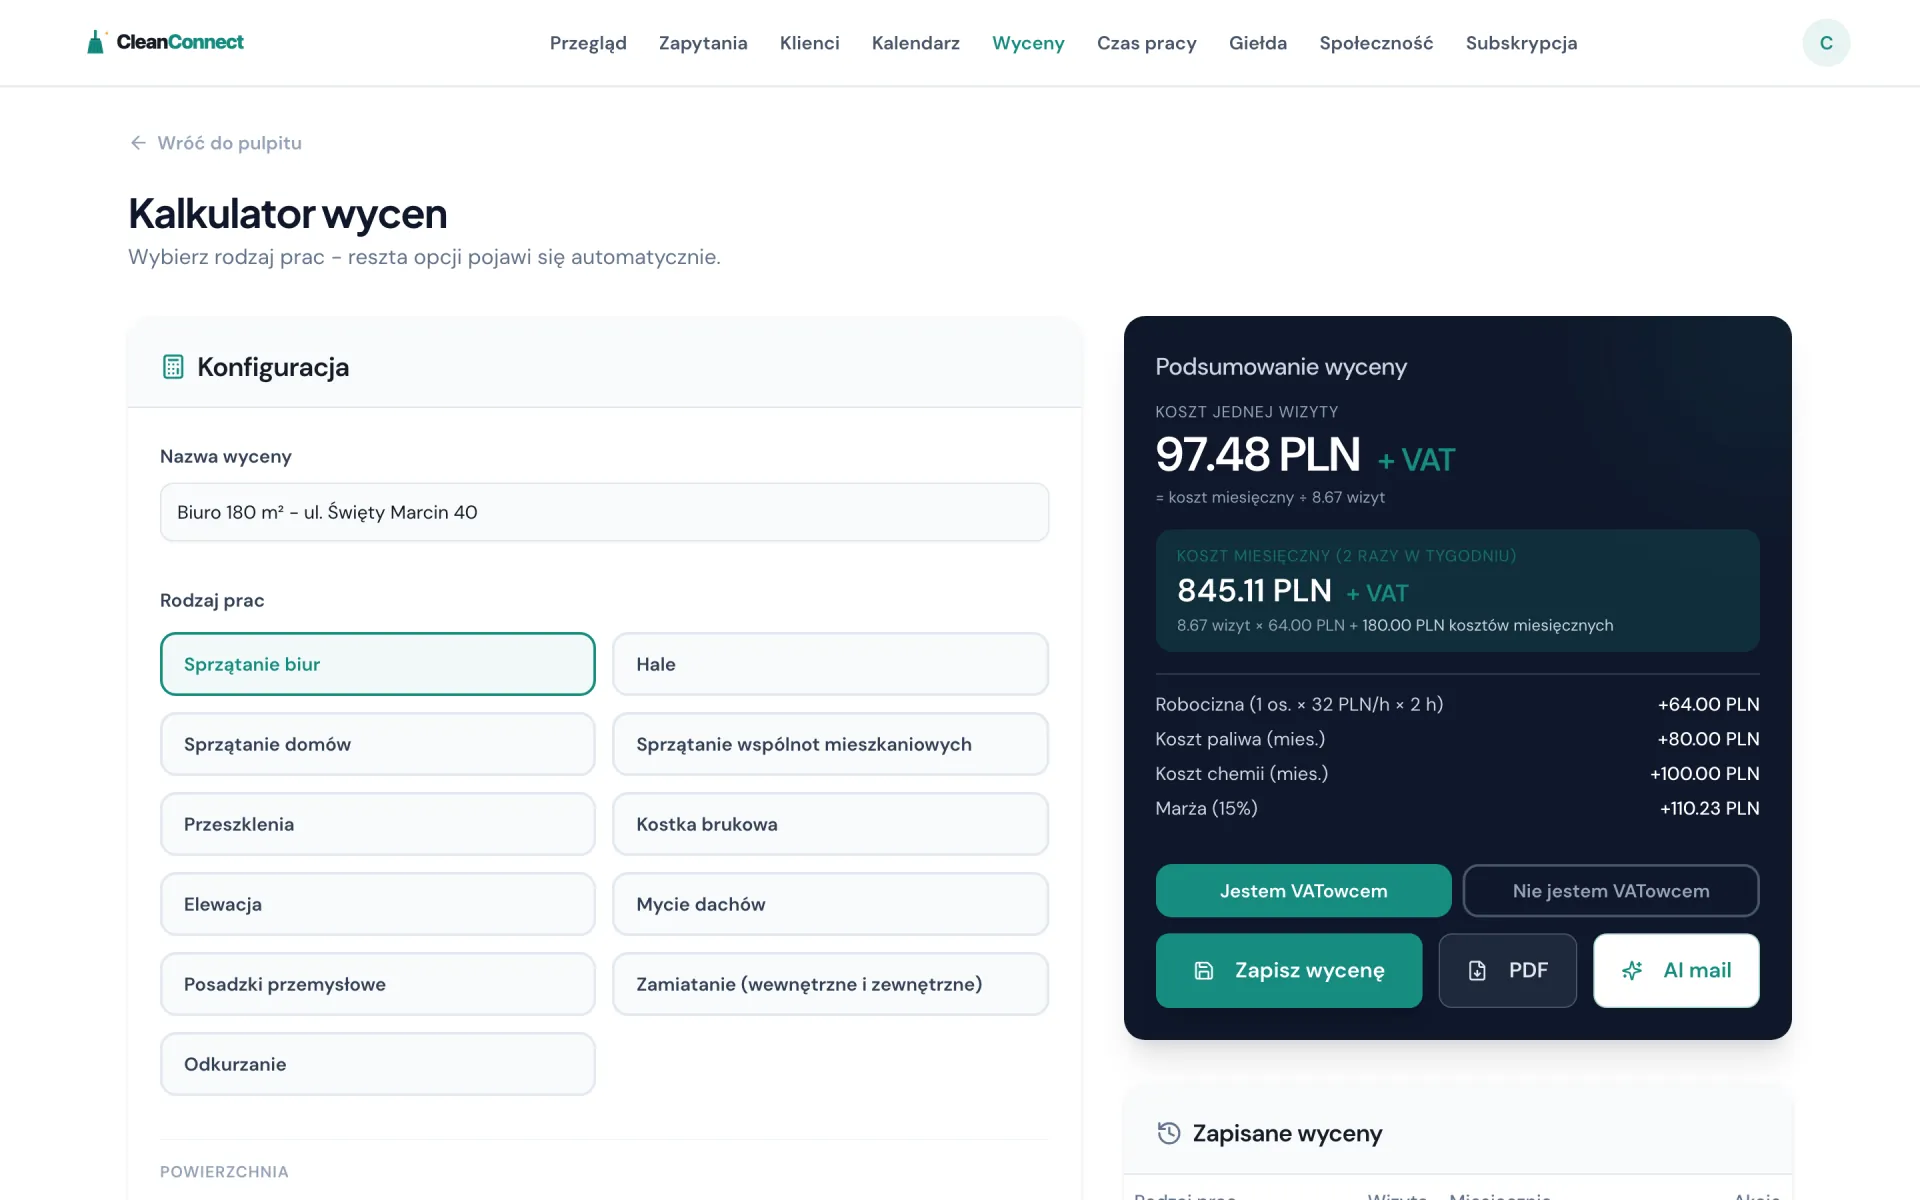
Task: Select the Sprzątanie domów option
Action: point(378,744)
